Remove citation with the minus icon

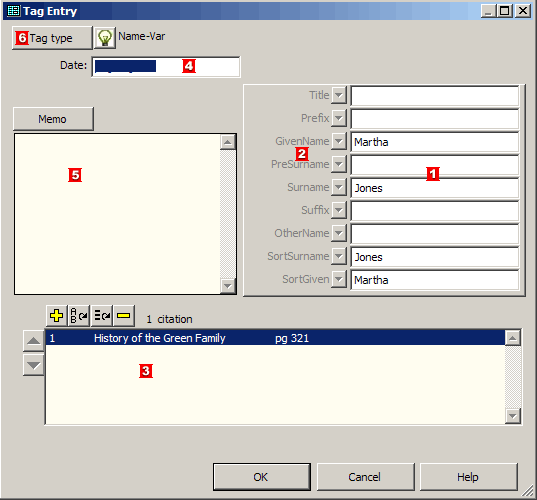[x=124, y=315]
